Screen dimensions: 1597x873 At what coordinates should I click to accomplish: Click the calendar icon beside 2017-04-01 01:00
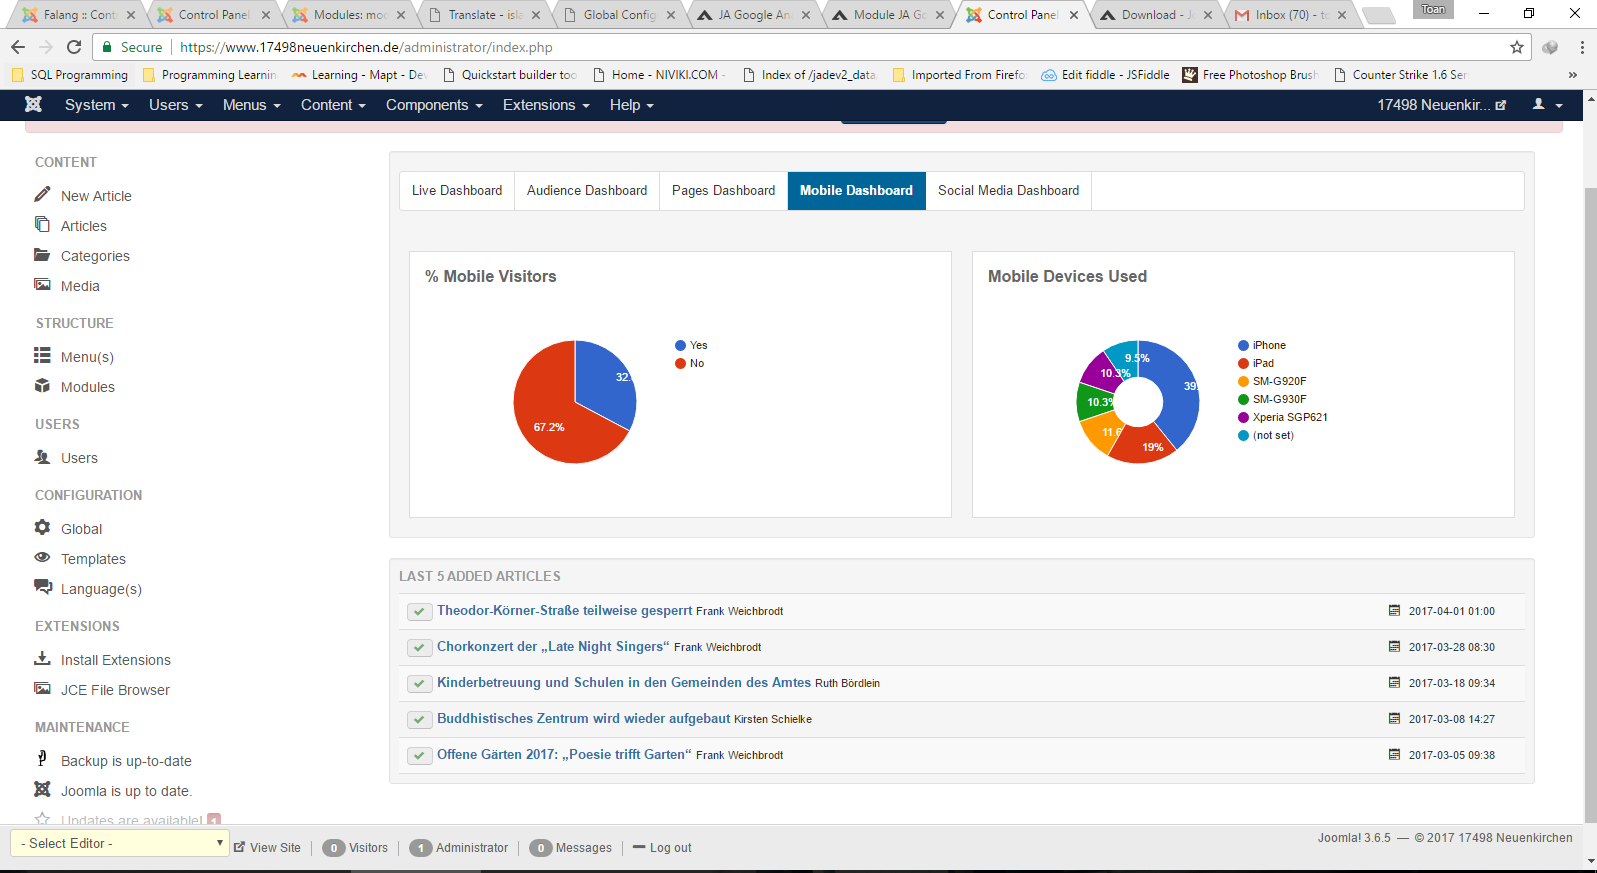(1394, 610)
